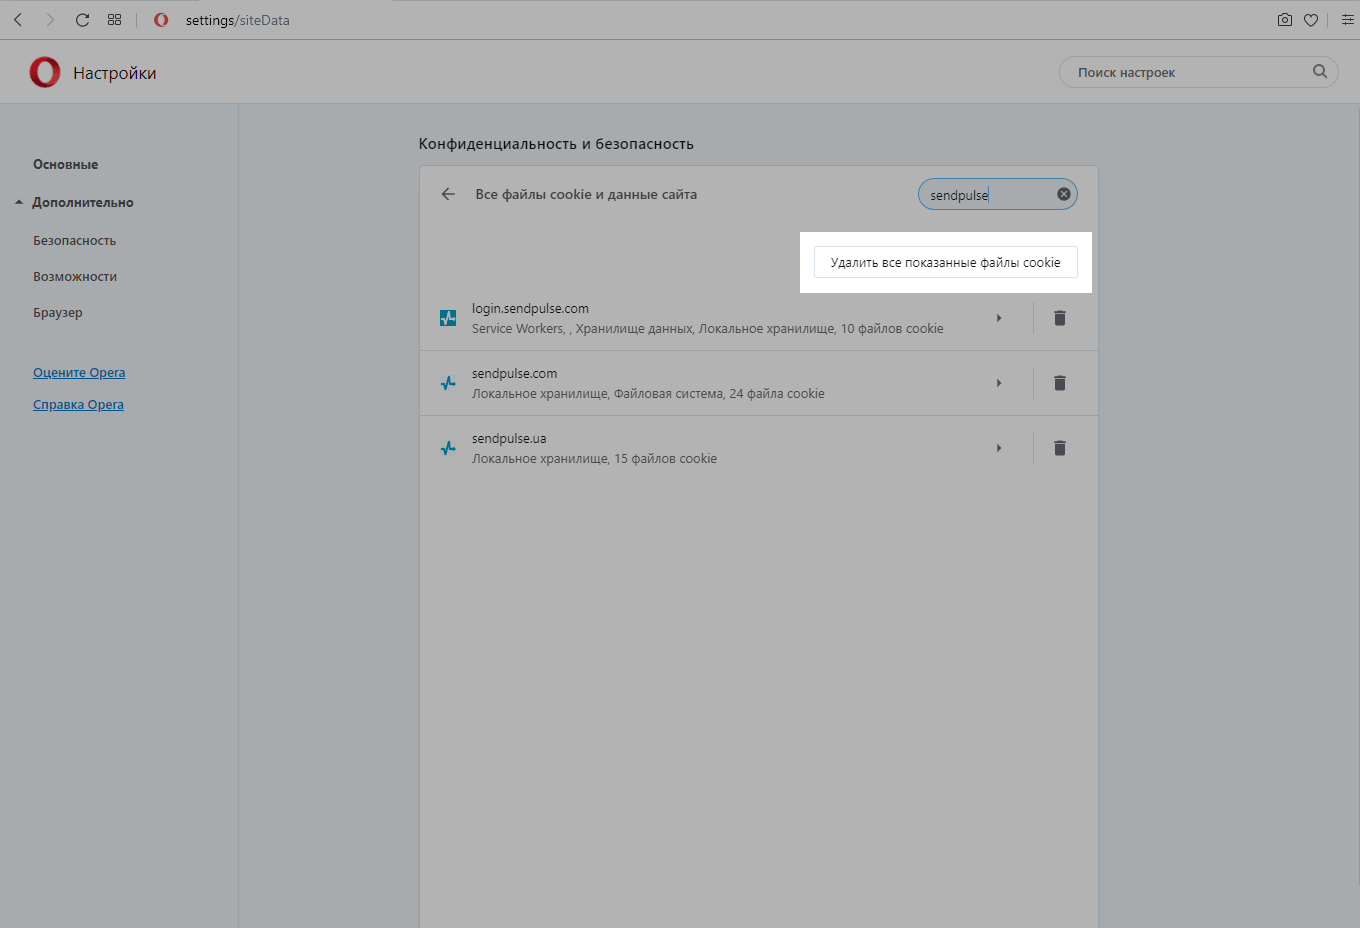The height and width of the screenshot is (928, 1360).
Task: Click the Настройки page title
Action: [x=115, y=73]
